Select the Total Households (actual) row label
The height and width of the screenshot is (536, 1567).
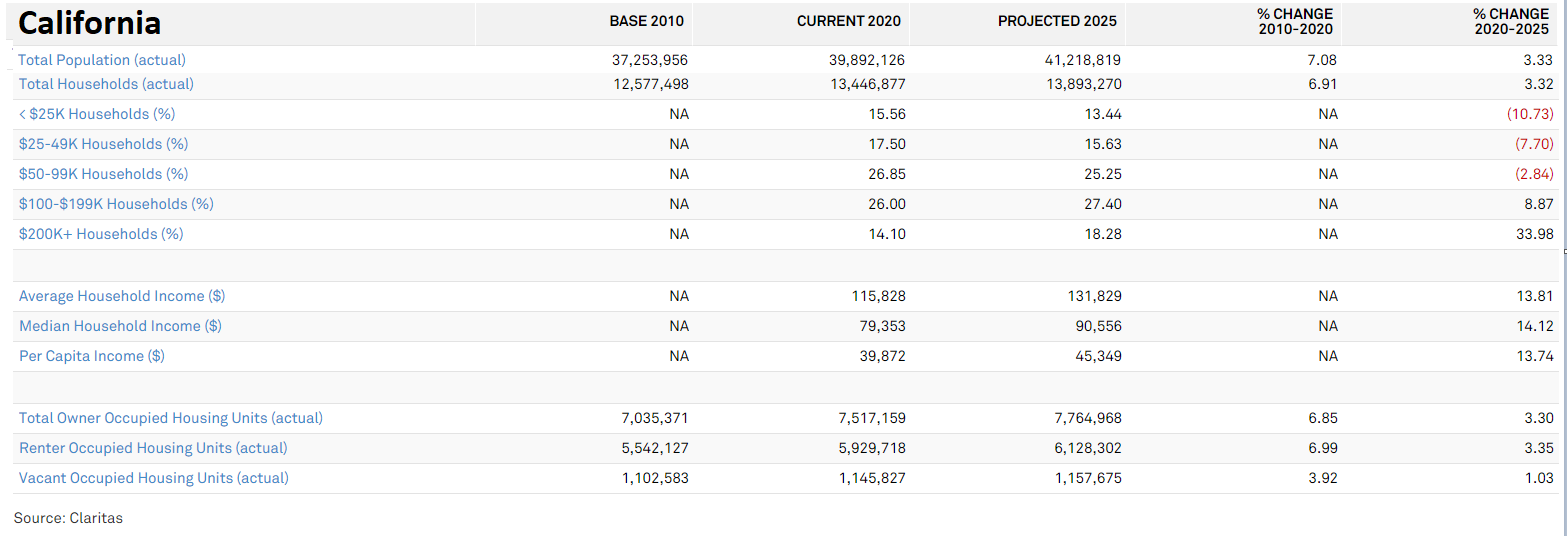(x=106, y=84)
